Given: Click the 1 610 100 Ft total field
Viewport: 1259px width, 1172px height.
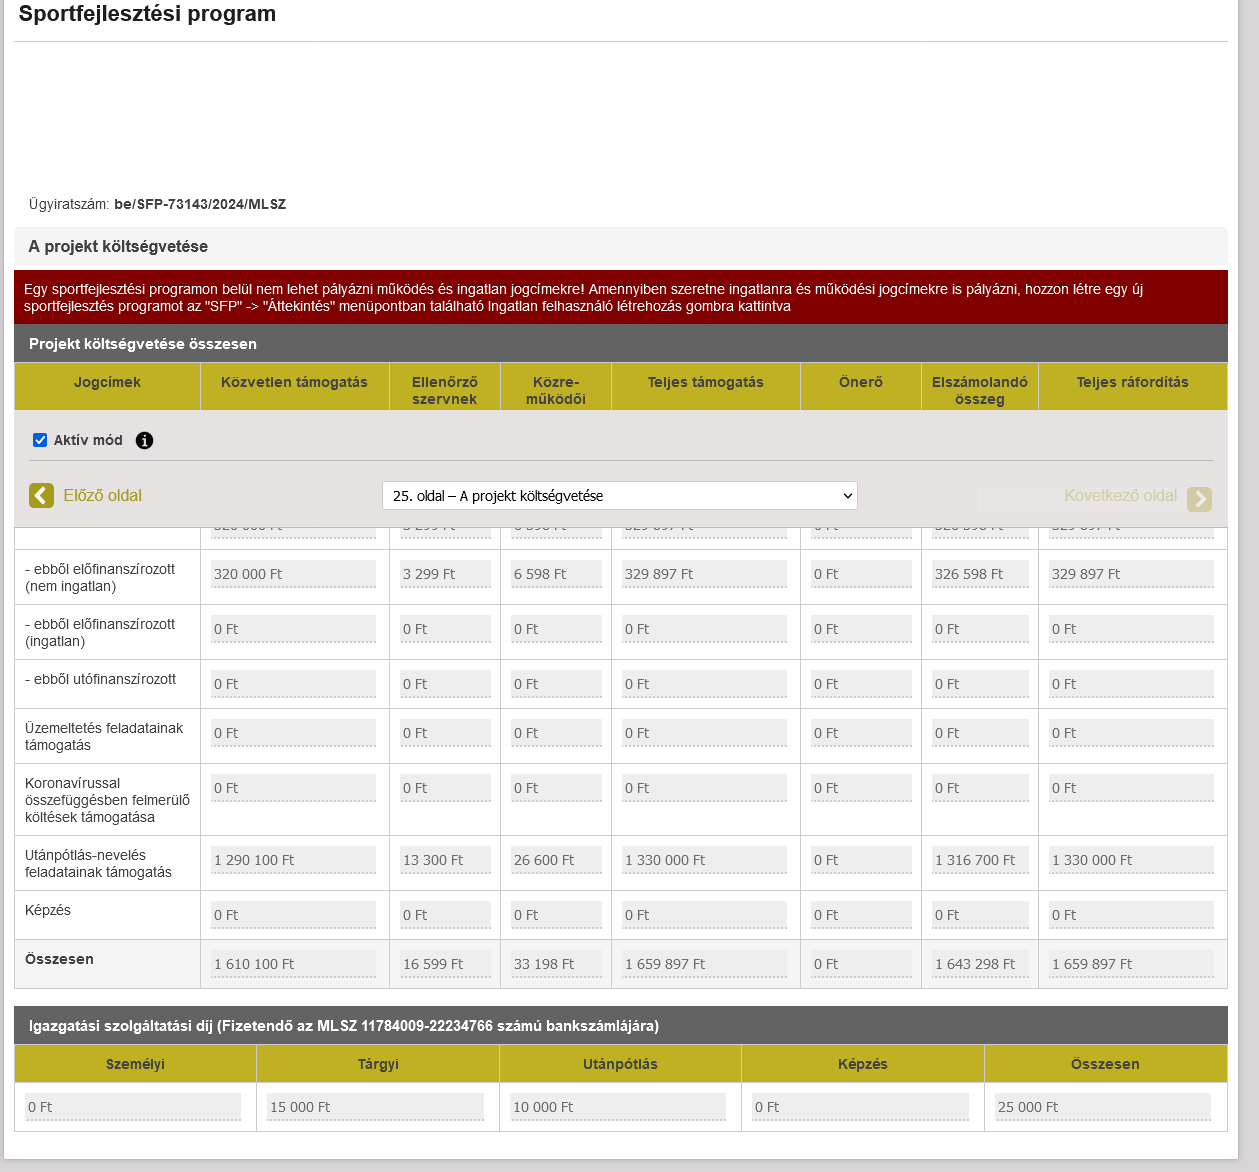Looking at the screenshot, I should (293, 964).
